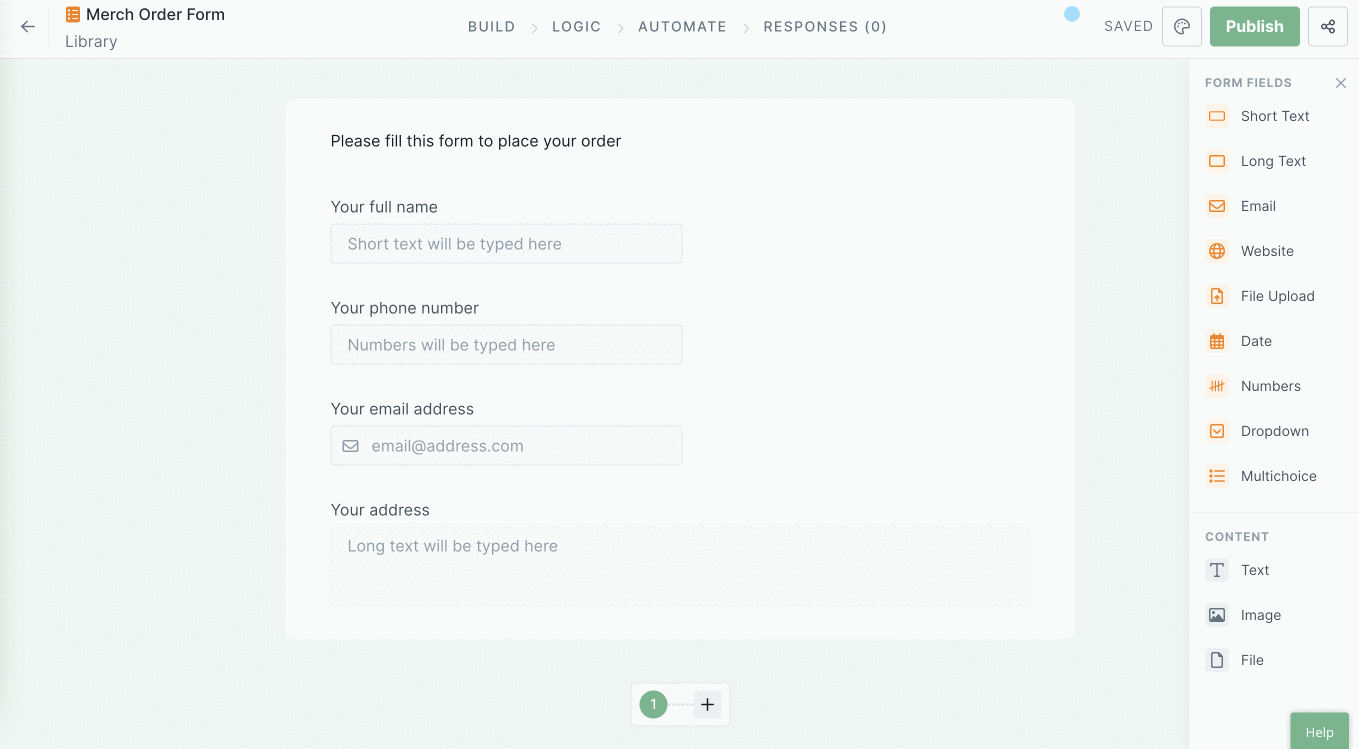Image resolution: width=1359 pixels, height=749 pixels.
Task: Add a Short Text field from the sidebar
Action: click(1272, 116)
